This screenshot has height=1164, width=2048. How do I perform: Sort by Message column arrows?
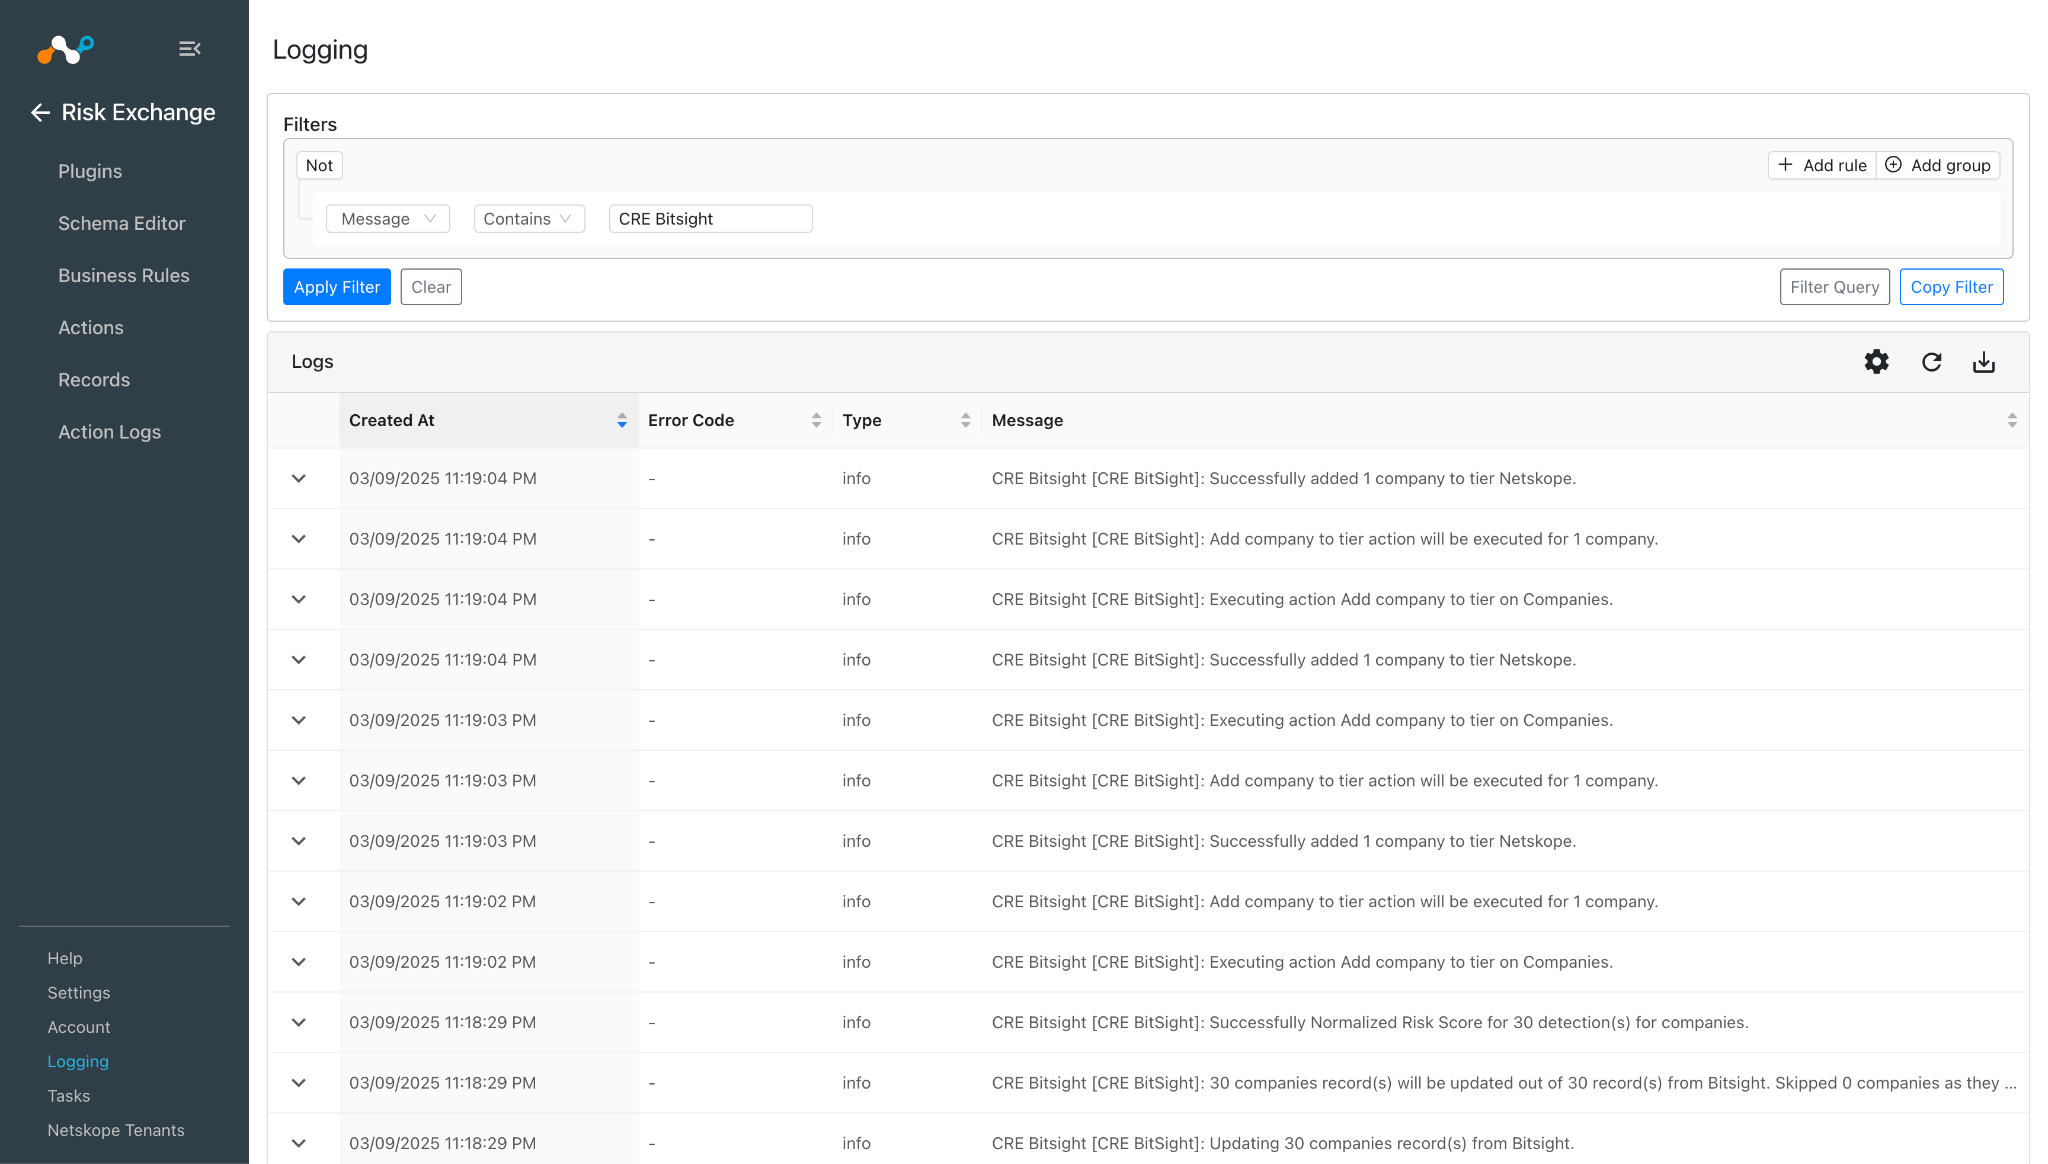pyautogui.click(x=2012, y=421)
